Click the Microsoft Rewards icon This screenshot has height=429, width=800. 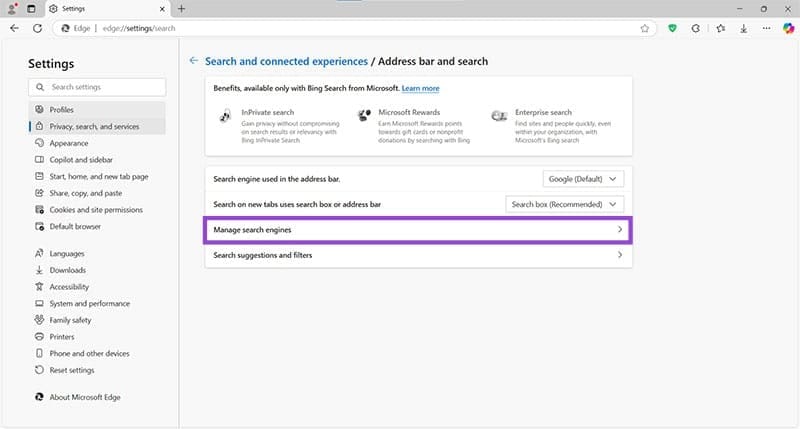coord(364,116)
